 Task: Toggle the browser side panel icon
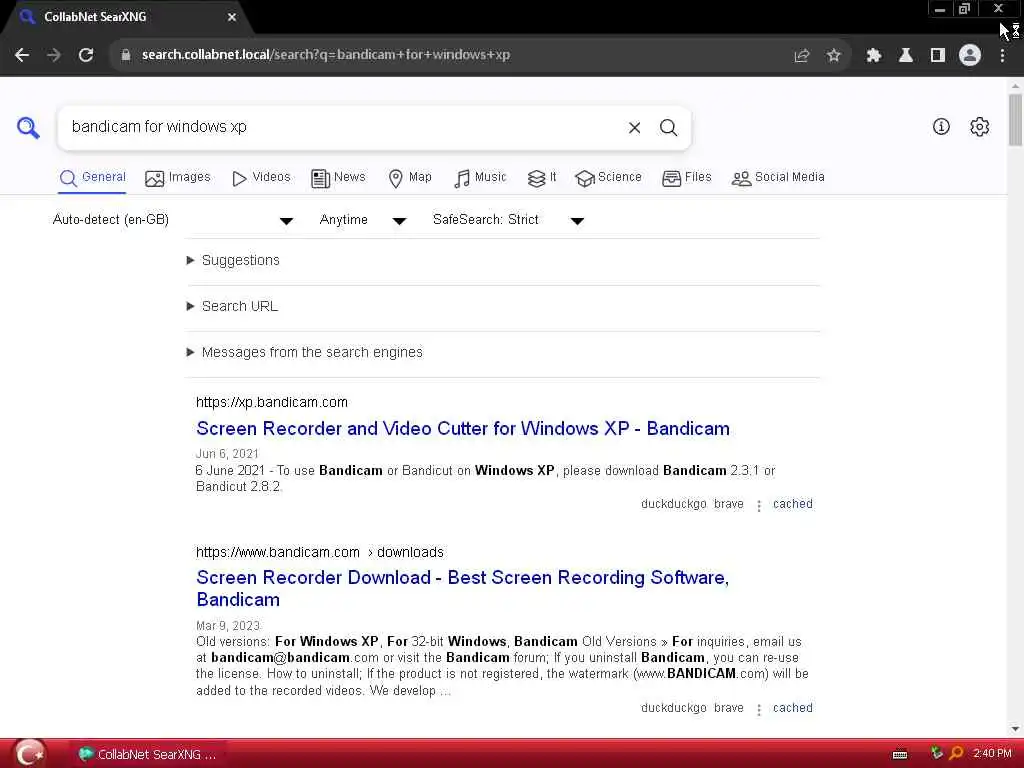point(938,56)
